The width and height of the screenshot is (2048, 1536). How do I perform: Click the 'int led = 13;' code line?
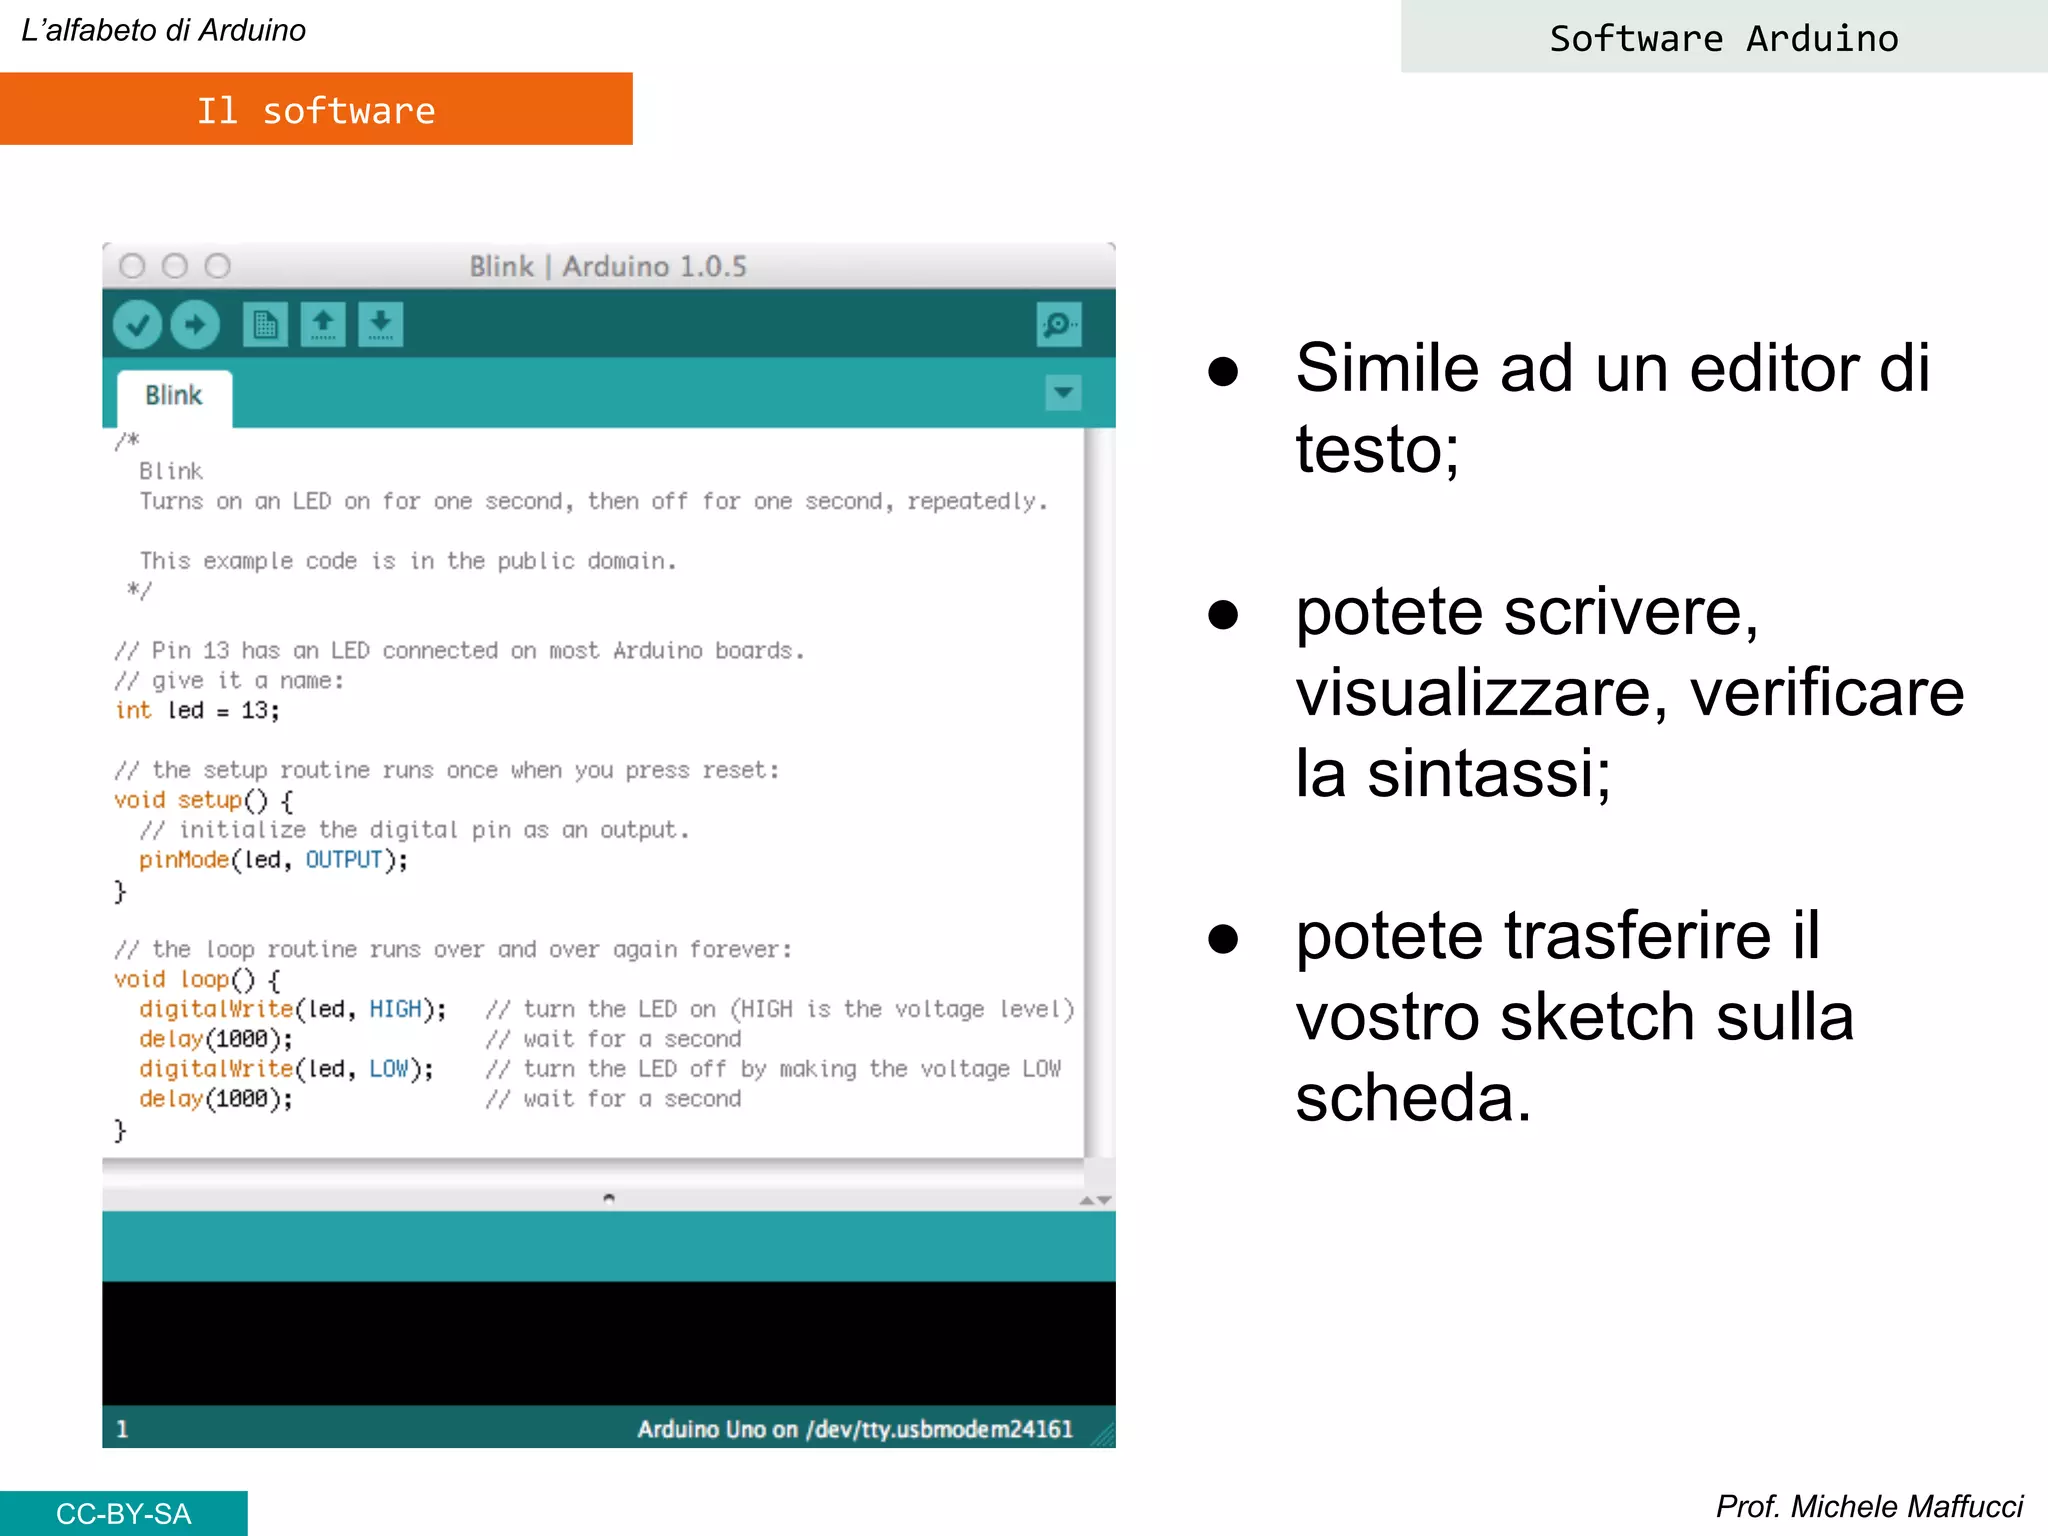(197, 710)
